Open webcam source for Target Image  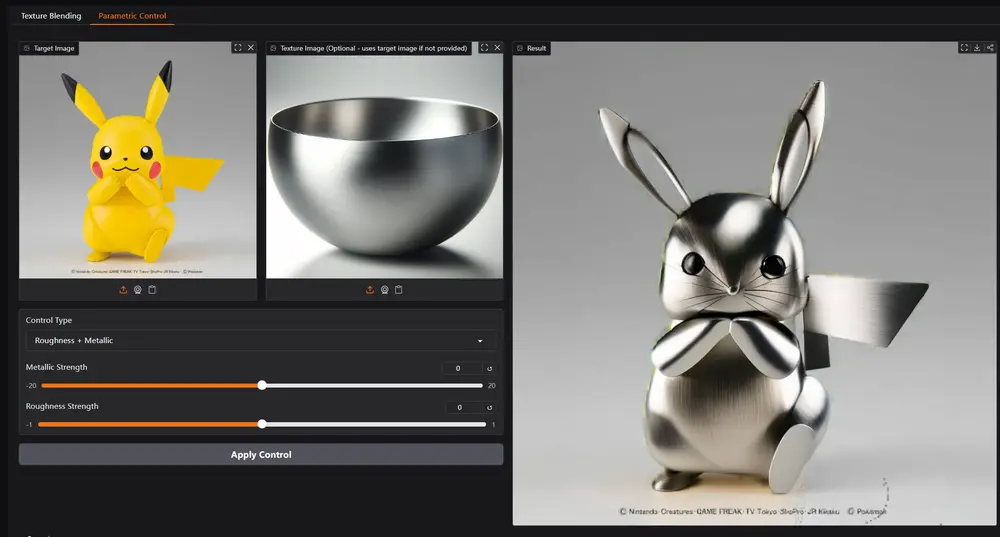click(138, 290)
